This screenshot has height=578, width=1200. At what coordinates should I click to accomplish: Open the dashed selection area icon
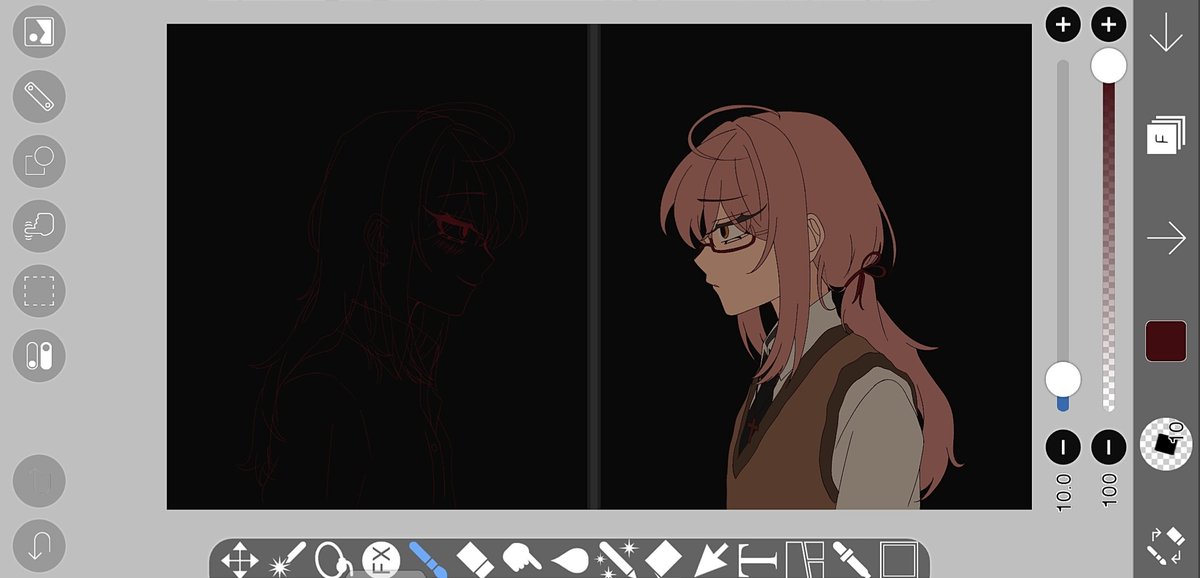39,291
